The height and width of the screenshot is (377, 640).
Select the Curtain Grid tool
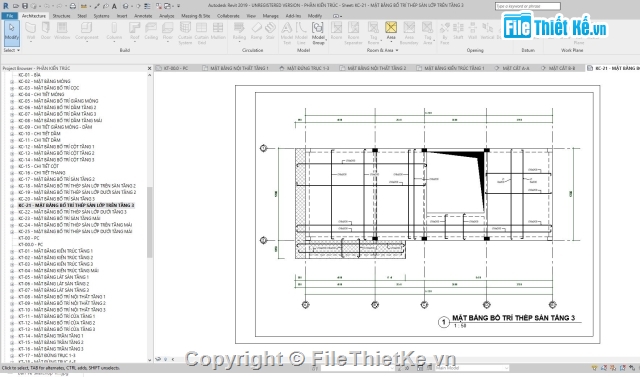[202, 33]
